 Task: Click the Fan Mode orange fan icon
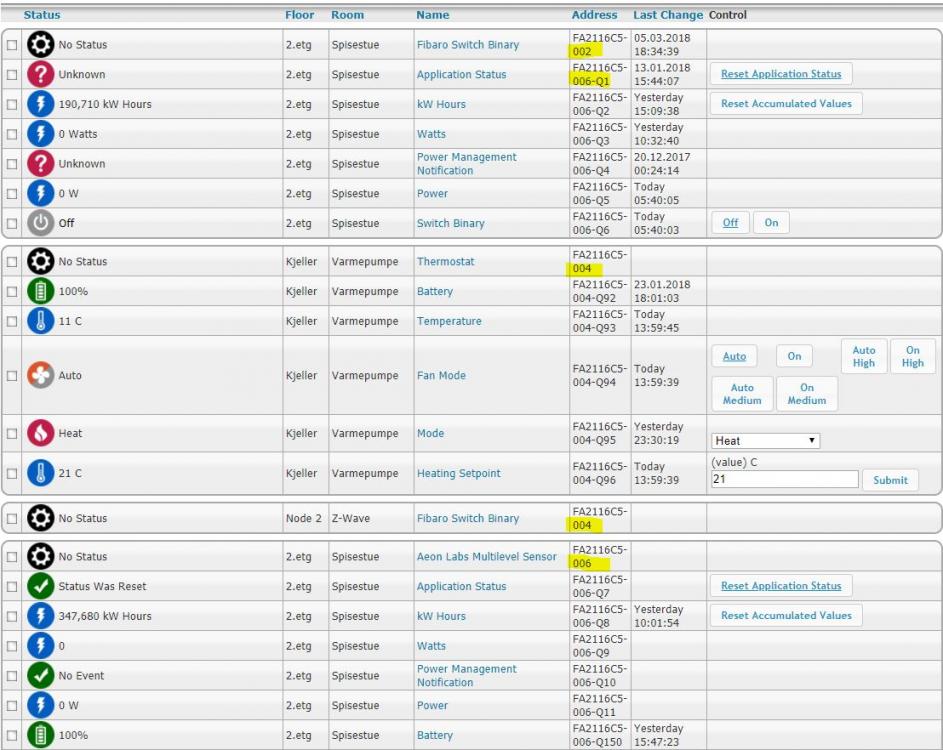(40, 376)
